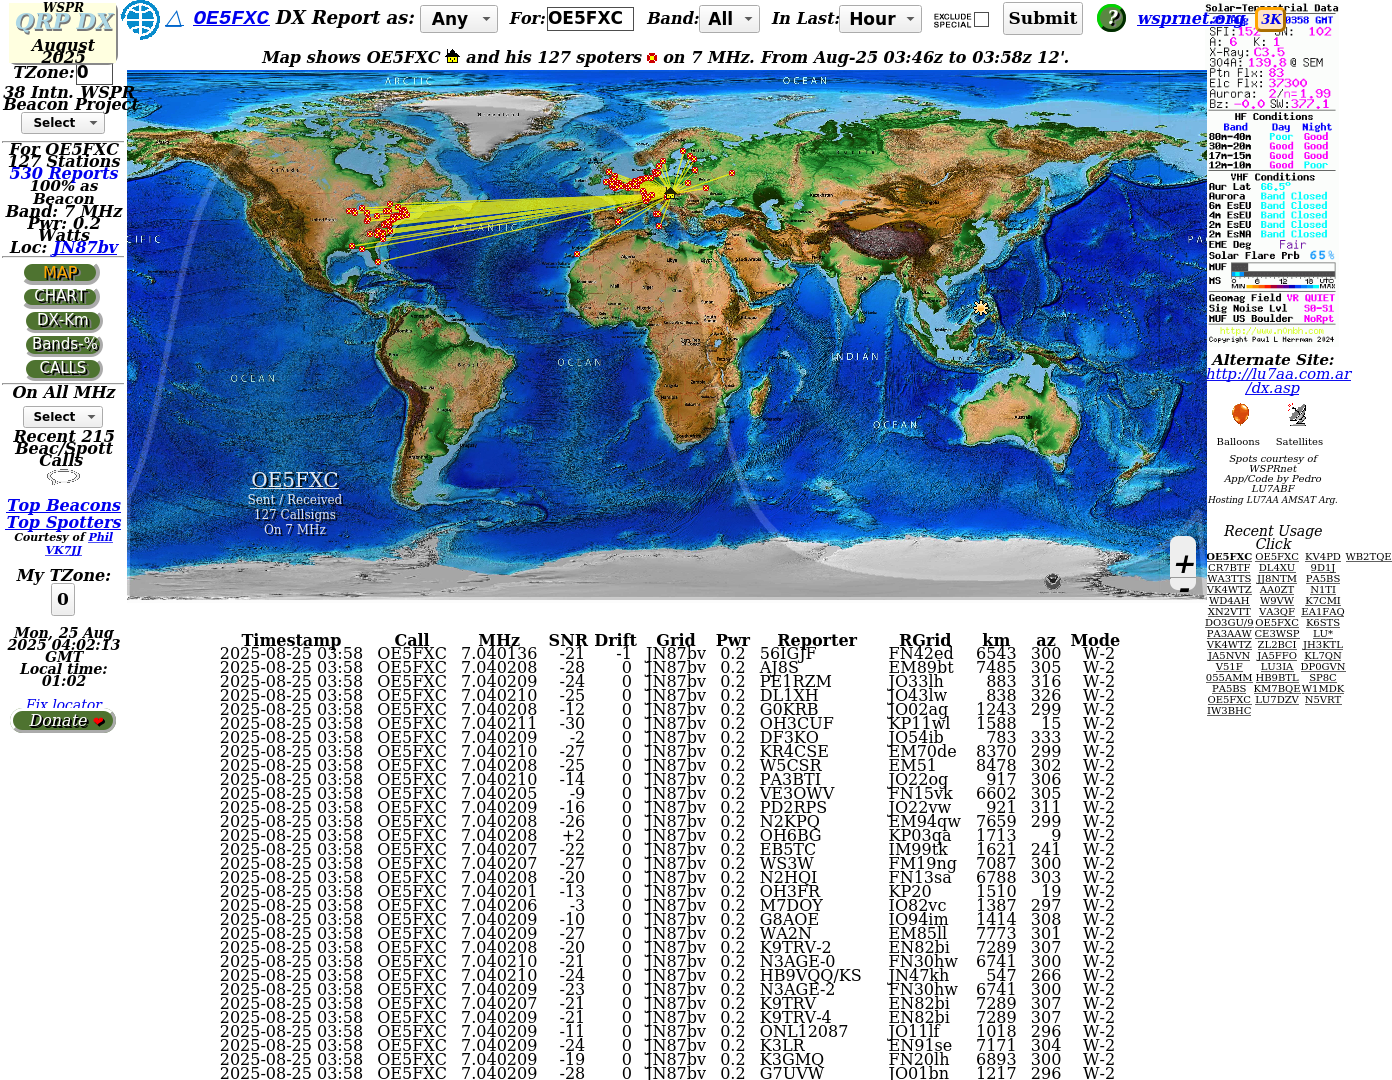
Task: Click the 'For' callsign input field
Action: point(589,19)
